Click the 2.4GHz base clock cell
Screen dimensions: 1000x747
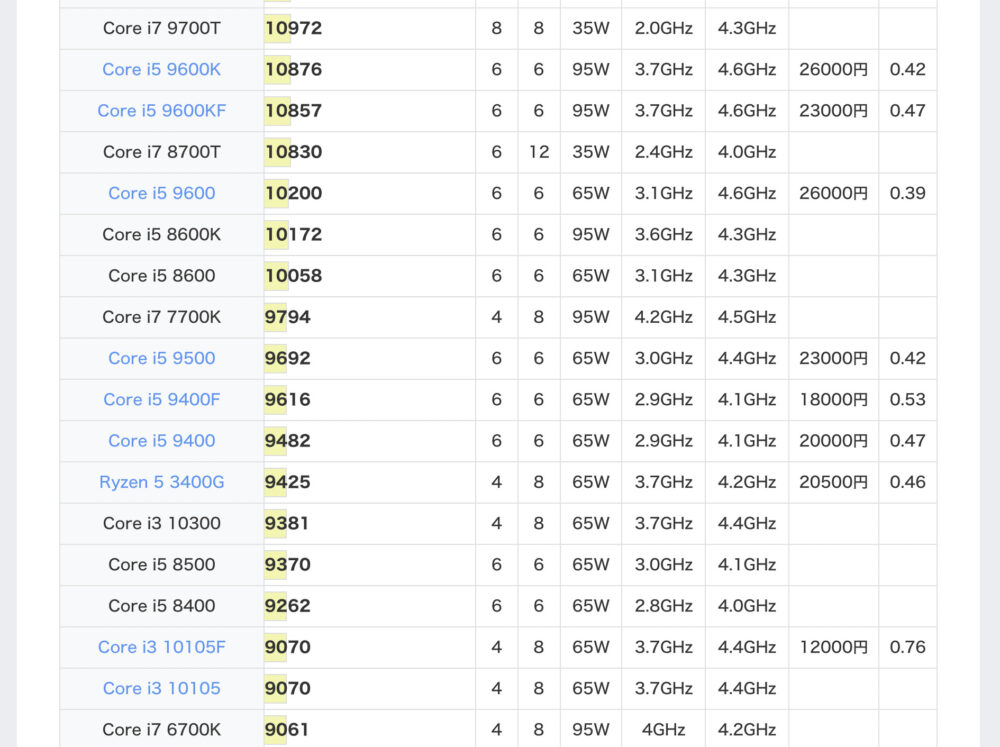coord(663,152)
